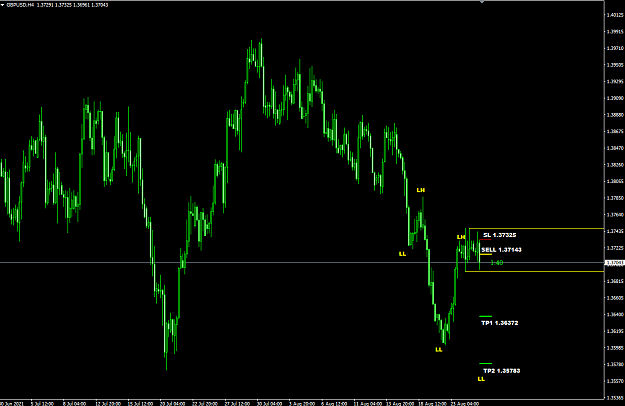Click the LH label left of SL line
Image resolution: width=625 pixels, height=406 pixels.
click(461, 237)
